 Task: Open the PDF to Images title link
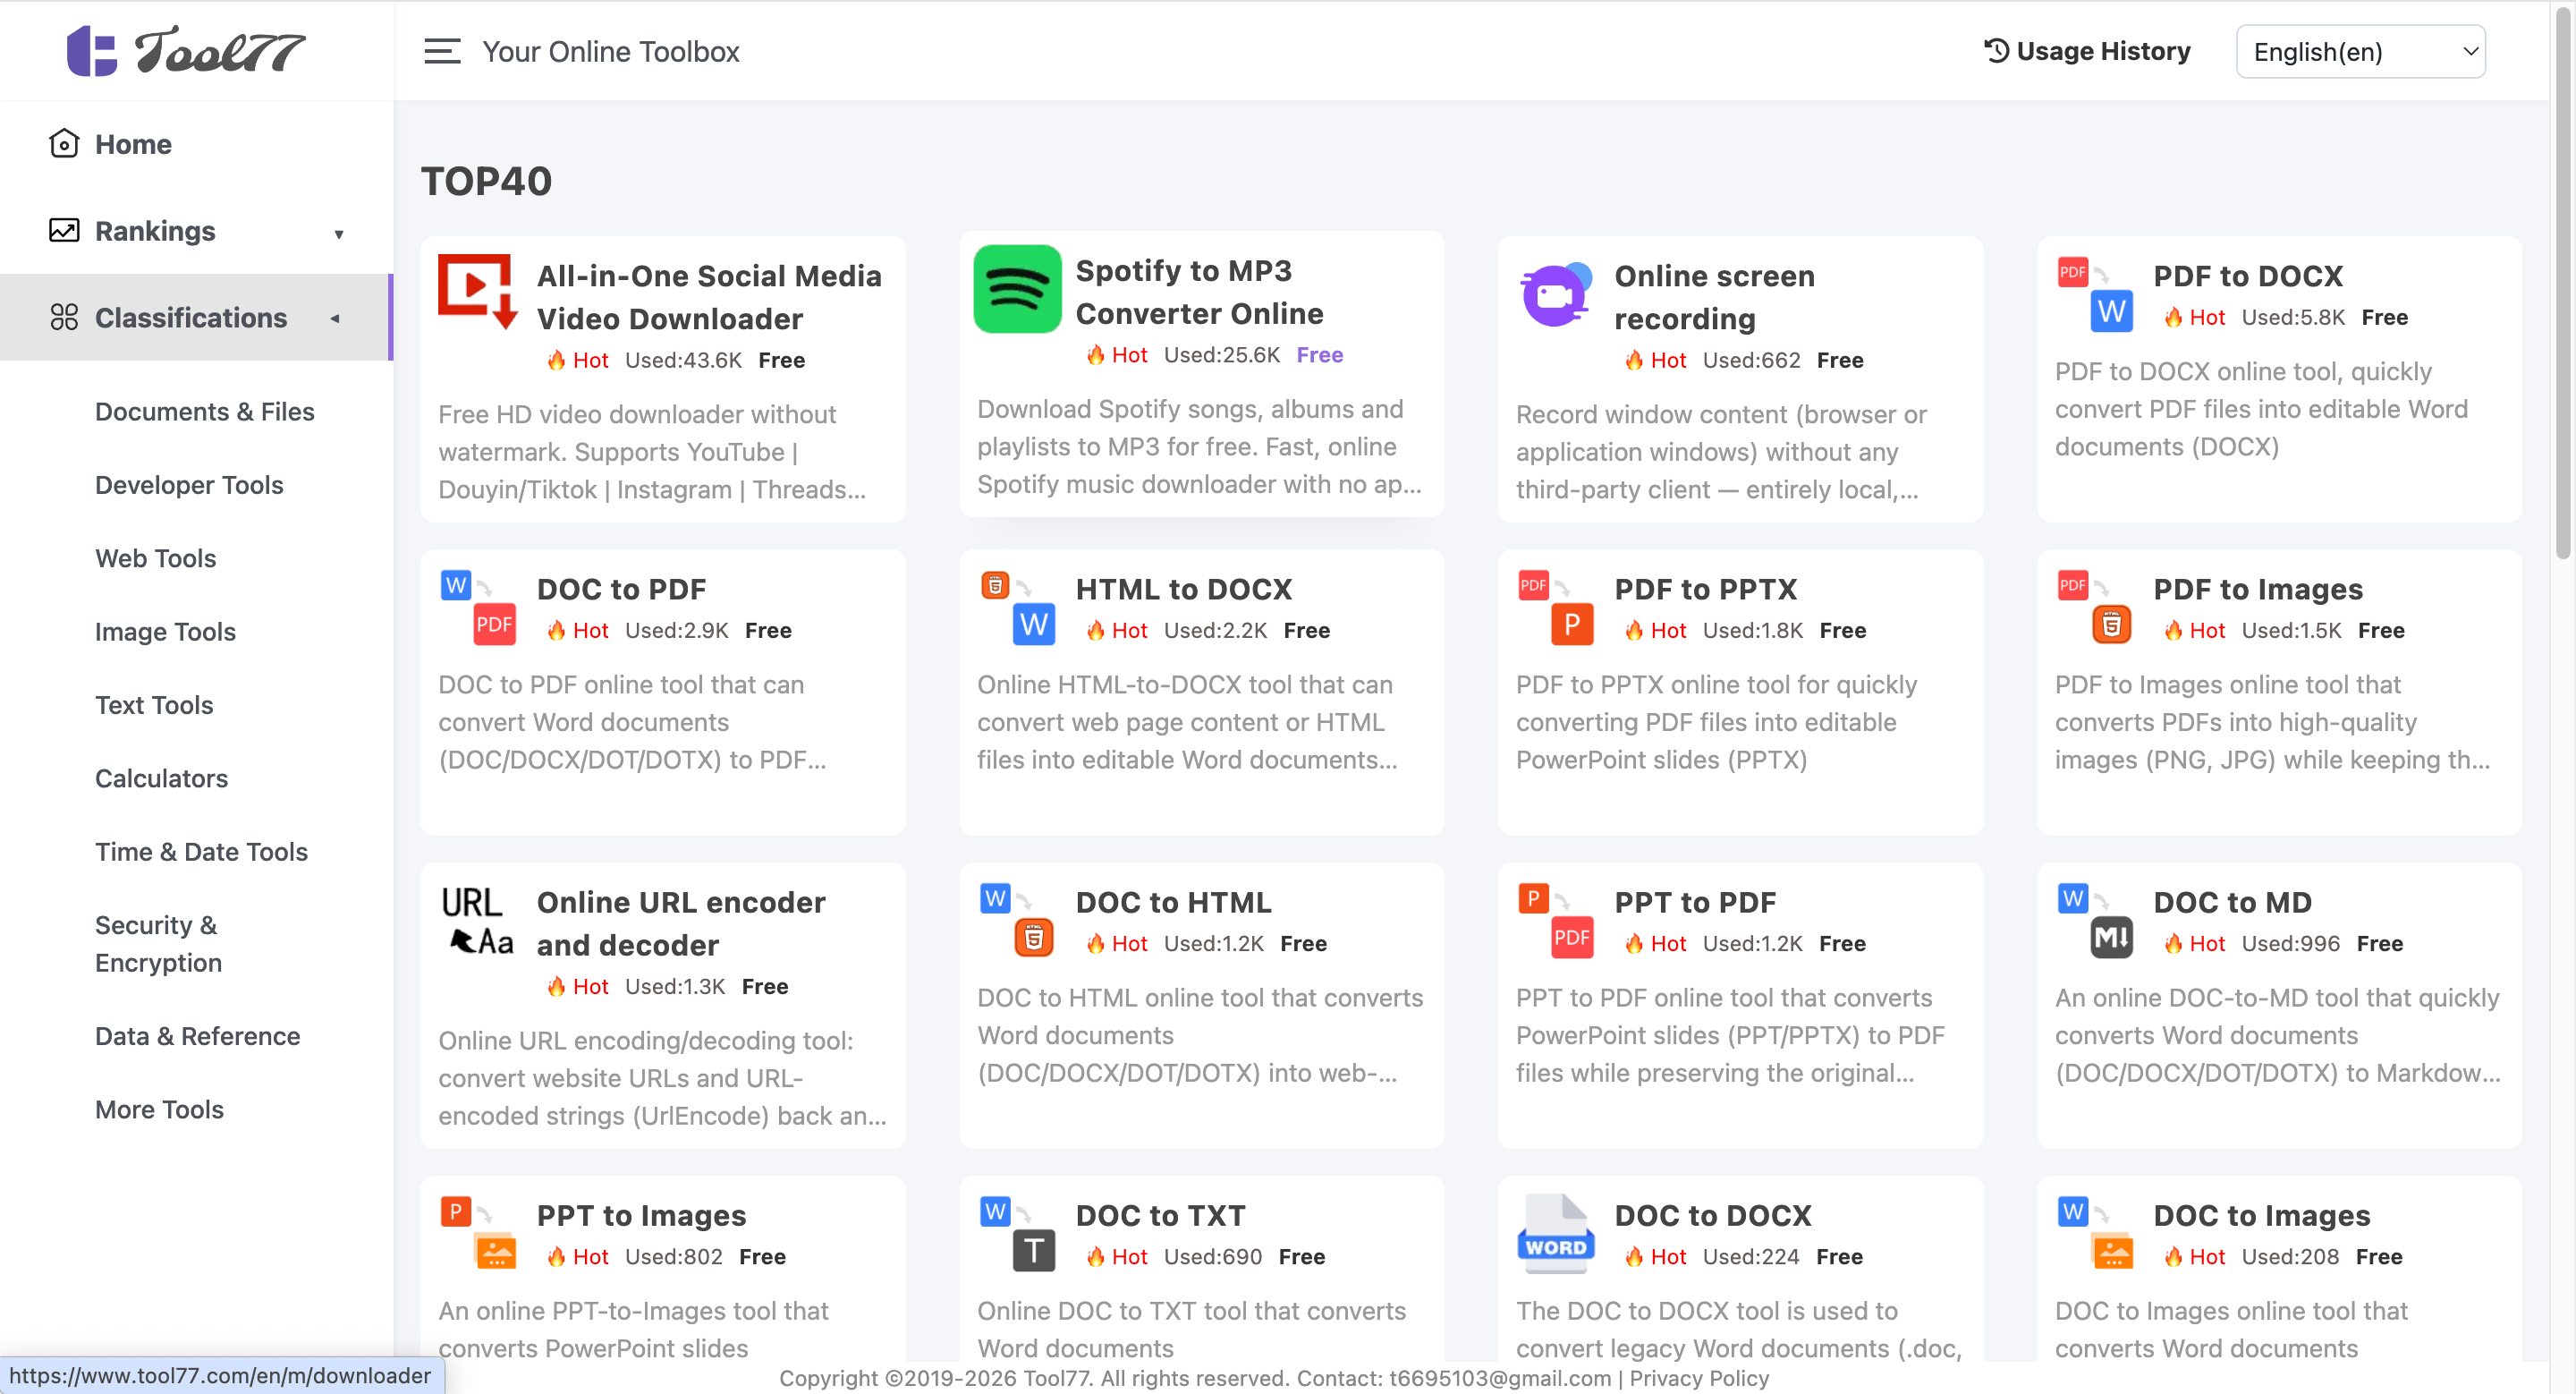(x=2258, y=589)
